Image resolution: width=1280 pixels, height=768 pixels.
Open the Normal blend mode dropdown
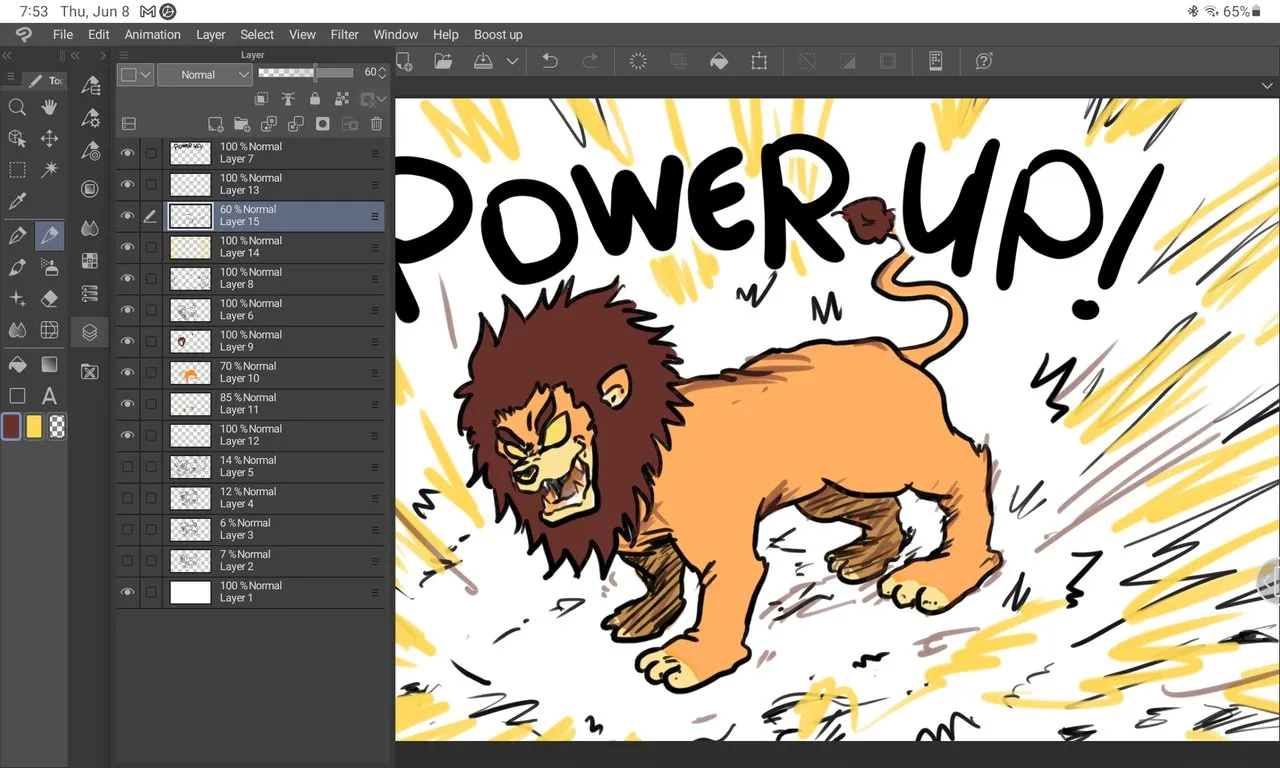(204, 74)
